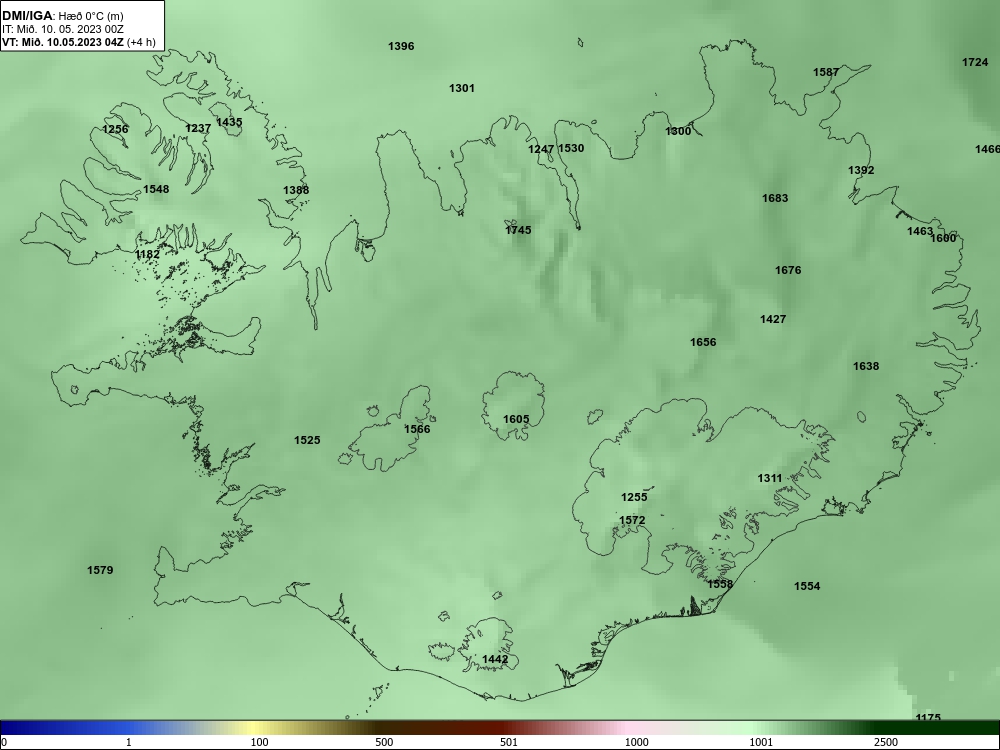
Task: Select the 1525 height label
Action: coord(307,440)
